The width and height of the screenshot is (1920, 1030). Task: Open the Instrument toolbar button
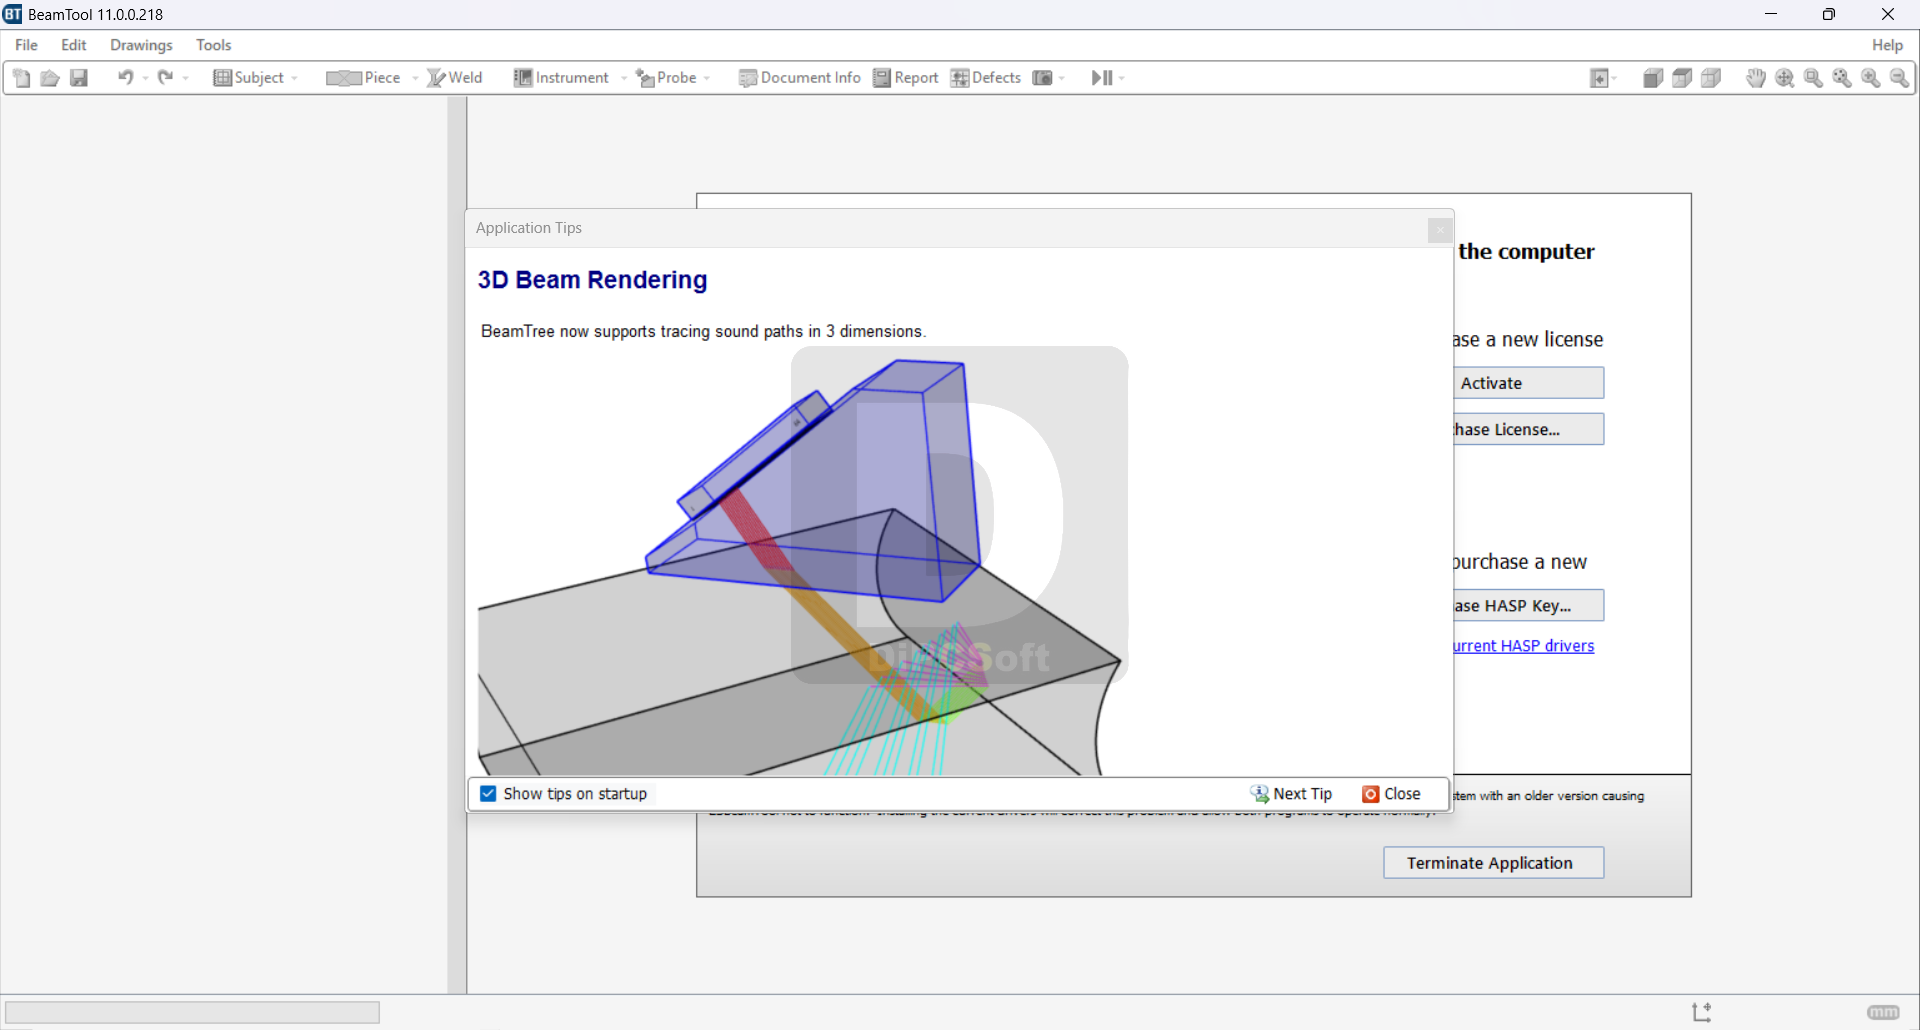pos(561,78)
